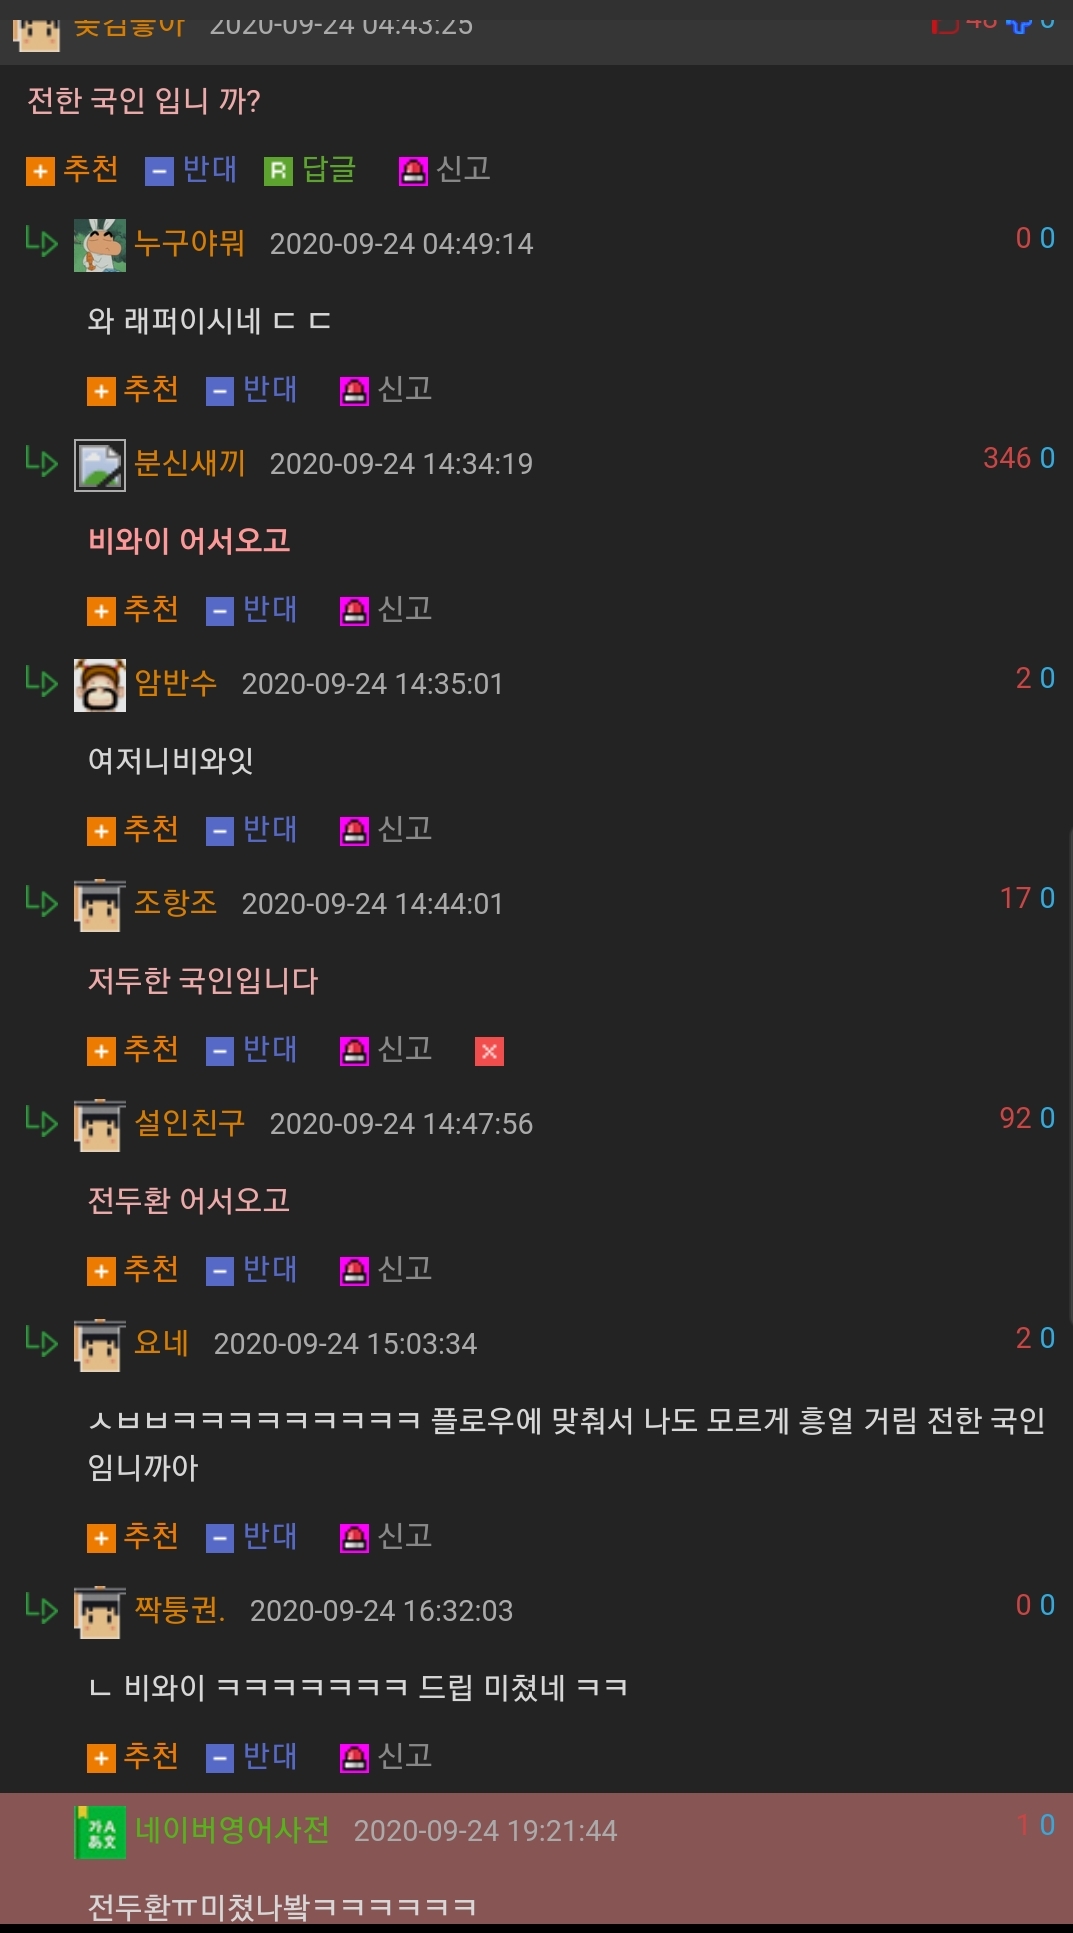Click 신고 siren icon under 누구야뭐's reply
The width and height of the screenshot is (1073, 1933).
click(x=354, y=391)
